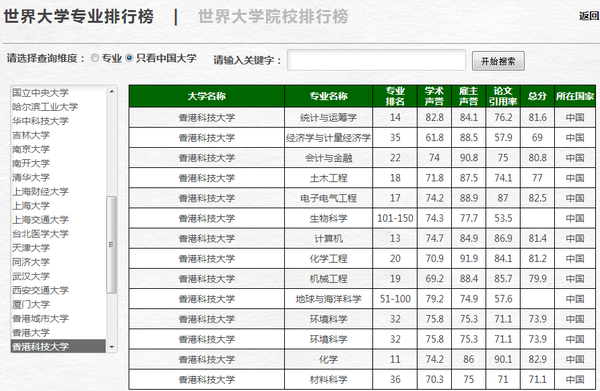
Task: Click the 土木工程 major cell
Action: tap(328, 178)
